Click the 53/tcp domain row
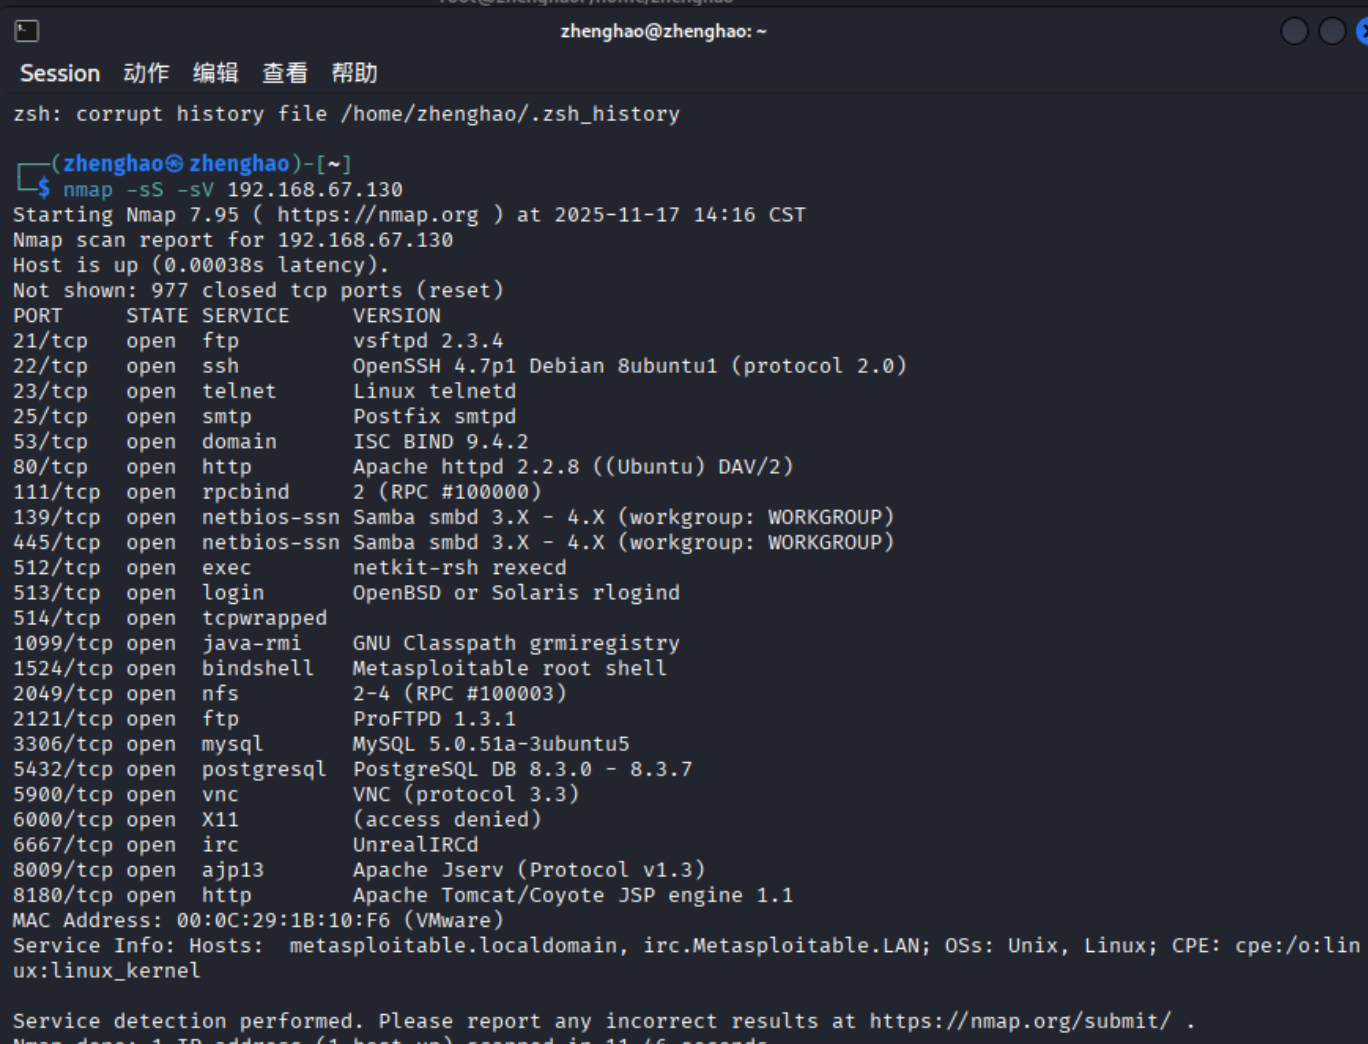The height and width of the screenshot is (1044, 1368). pos(271,442)
